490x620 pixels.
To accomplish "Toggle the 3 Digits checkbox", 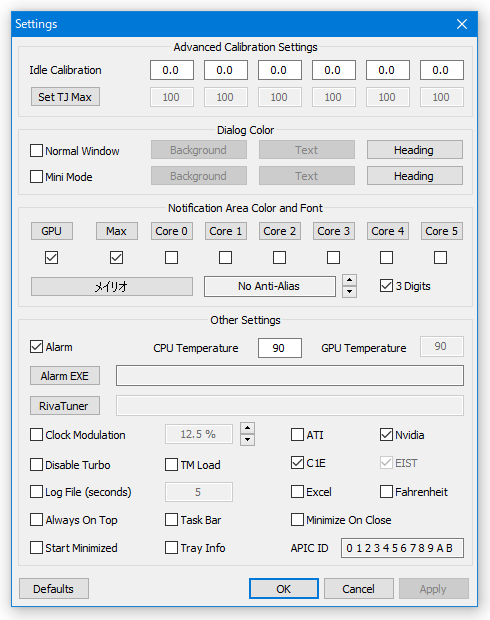I will point(386,285).
